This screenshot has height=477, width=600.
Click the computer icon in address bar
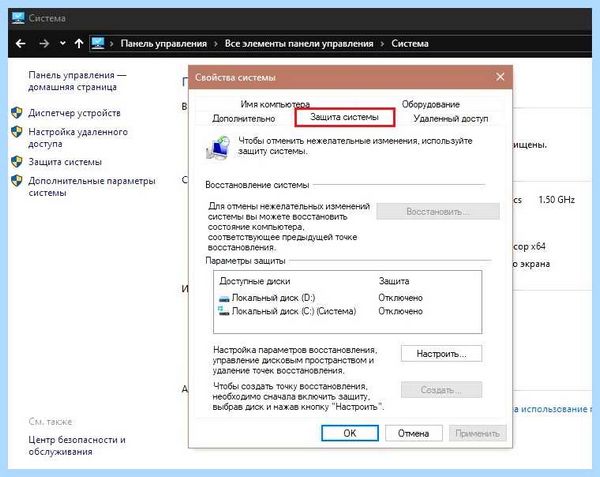click(x=98, y=43)
